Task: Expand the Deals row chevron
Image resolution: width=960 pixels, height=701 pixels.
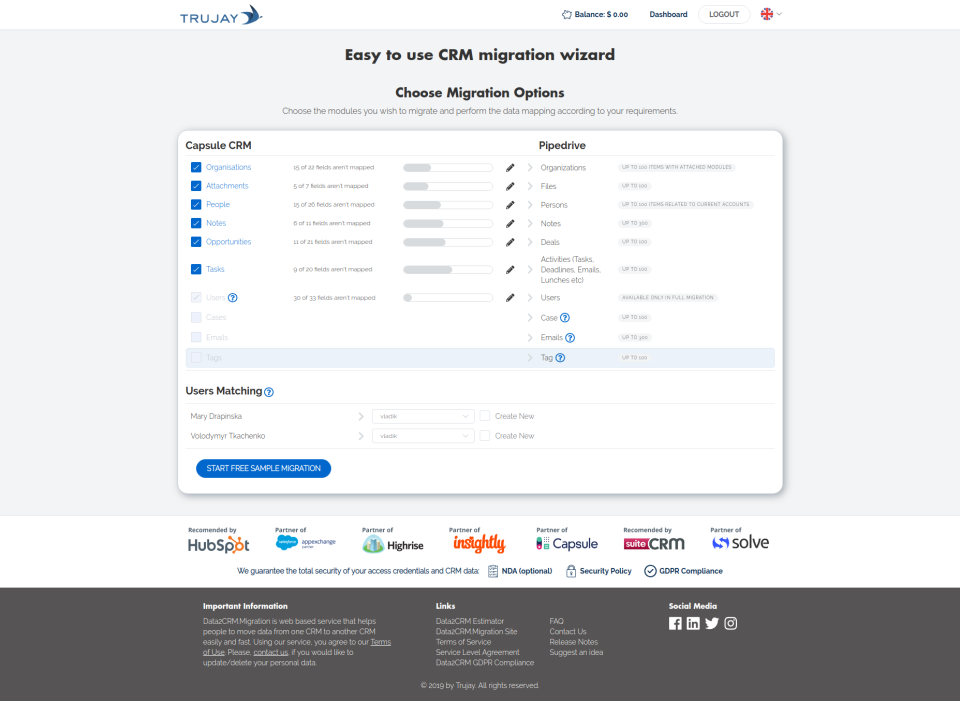Action: pyautogui.click(x=530, y=241)
